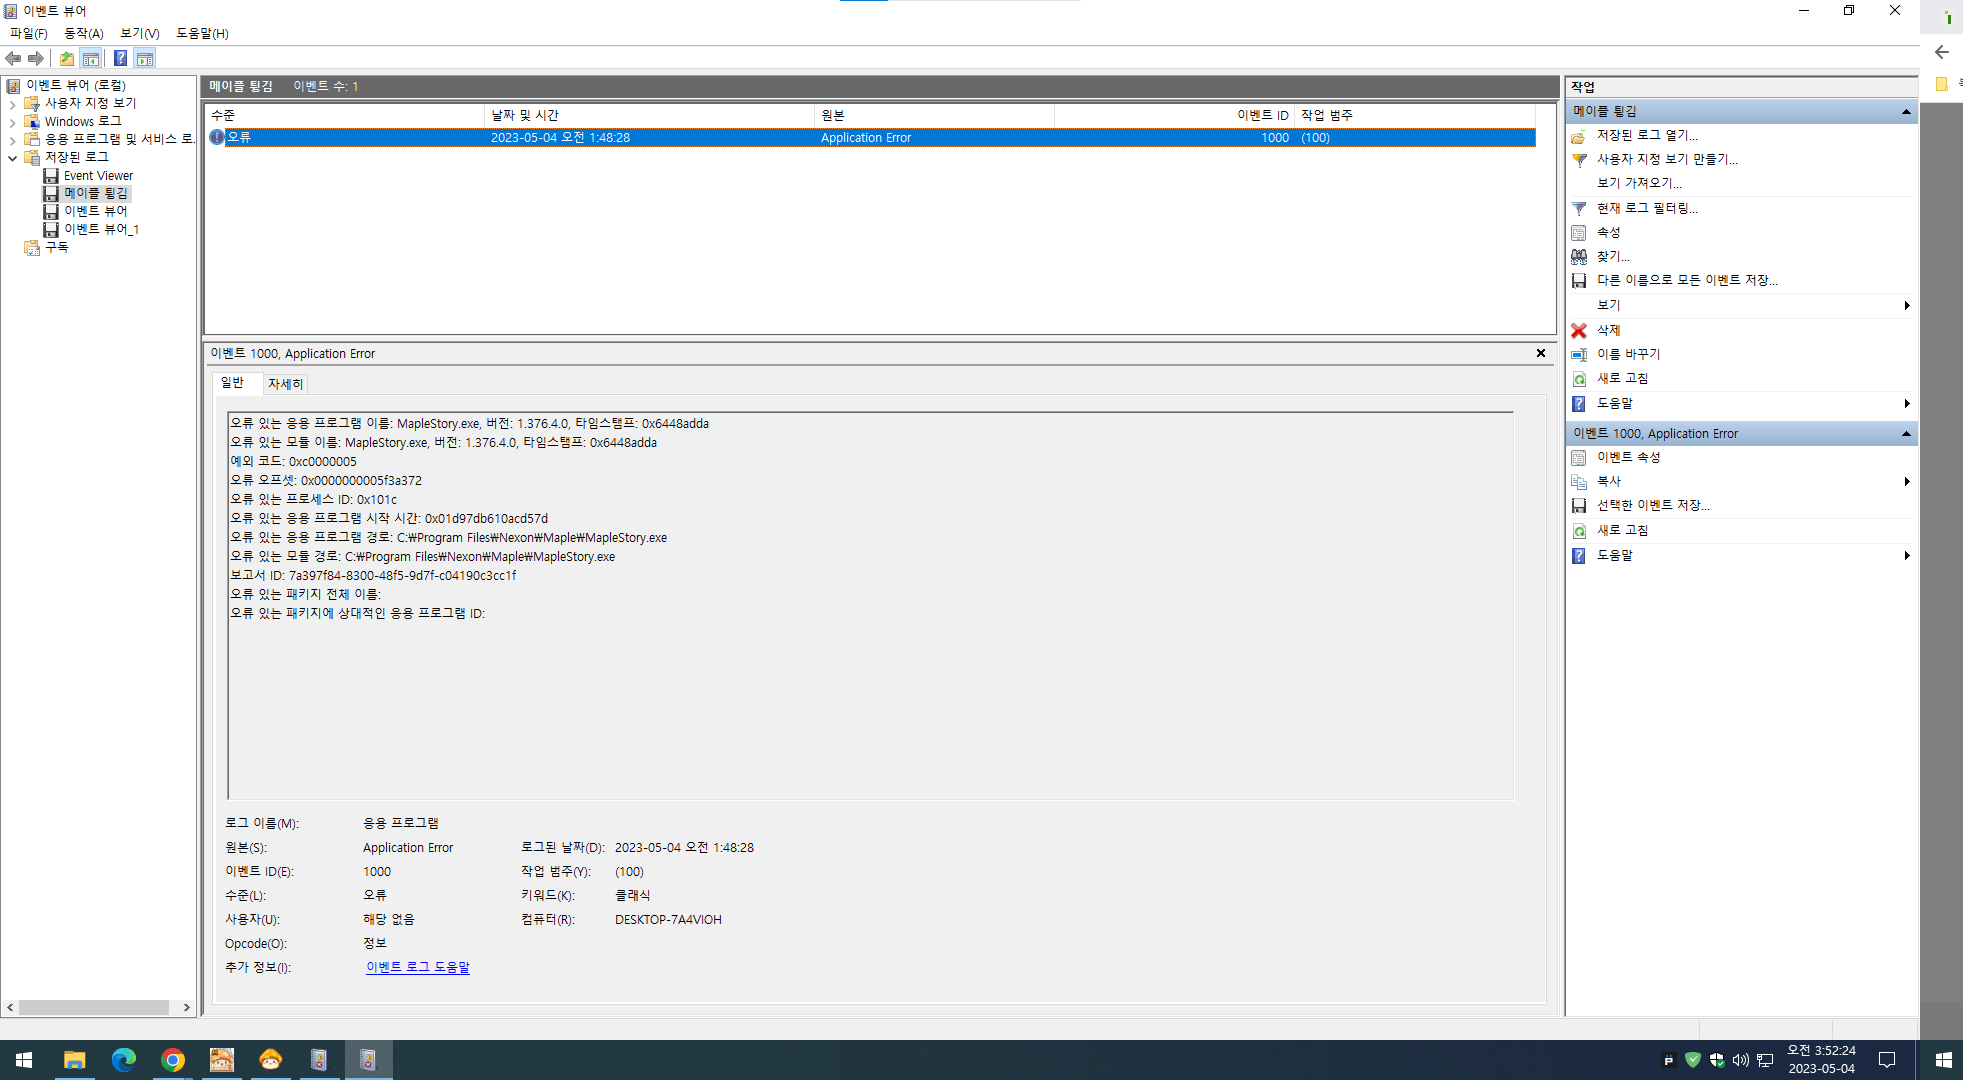Collapse 저장된 로그 tree node
This screenshot has width=1963, height=1080.
click(12, 157)
